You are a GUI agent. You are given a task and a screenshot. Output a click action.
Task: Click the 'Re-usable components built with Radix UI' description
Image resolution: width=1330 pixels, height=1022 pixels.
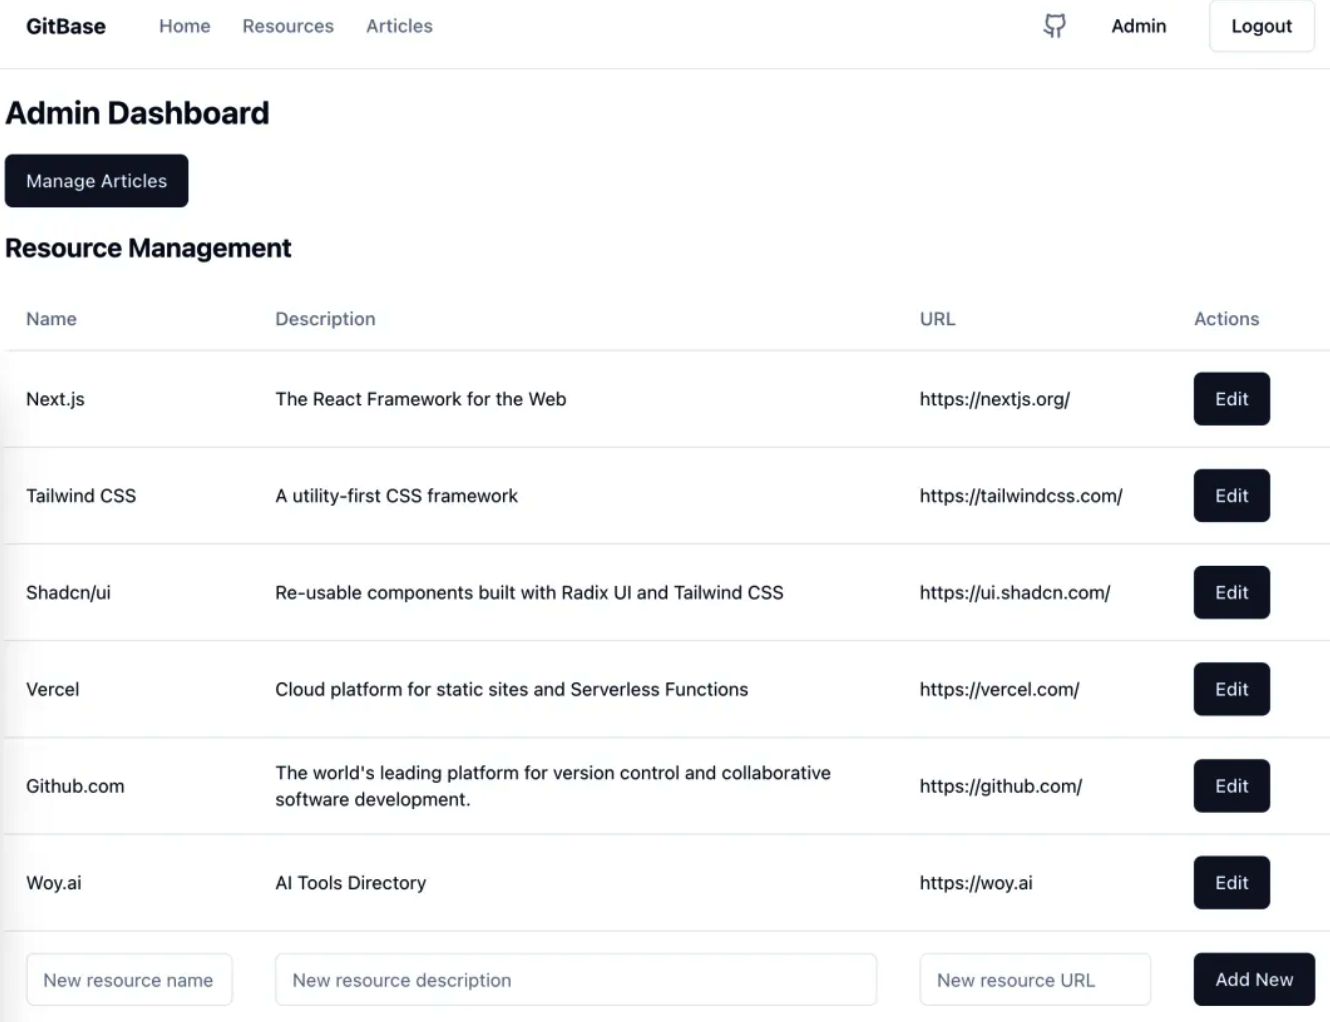[529, 593]
